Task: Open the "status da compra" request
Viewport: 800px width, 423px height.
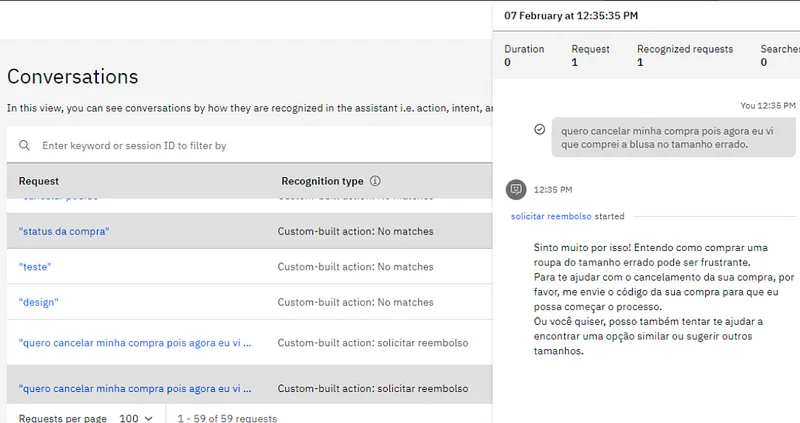Action: pos(64,231)
